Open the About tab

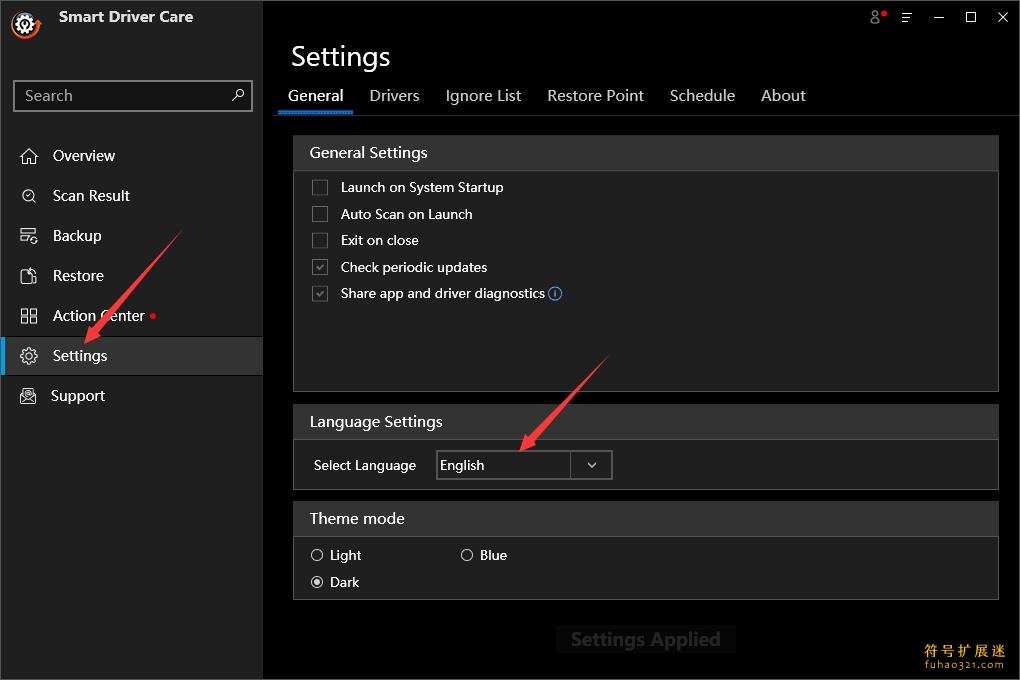[x=783, y=96]
